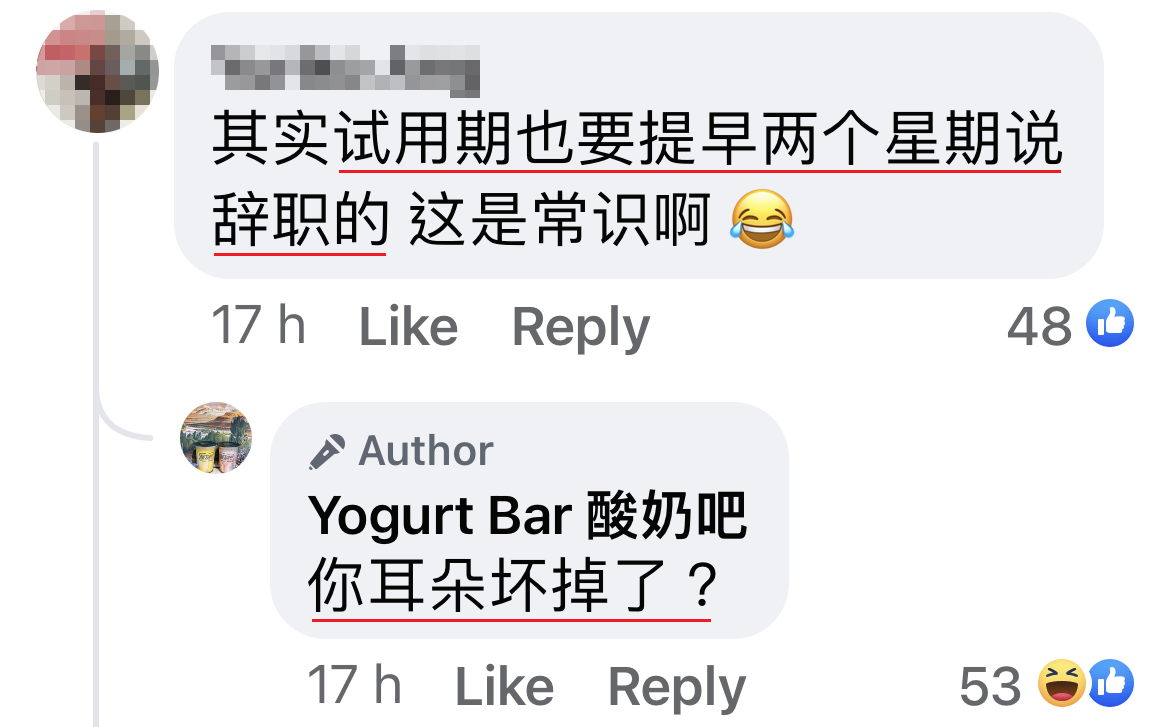Click the Author label text
Image resolution: width=1170 pixels, height=727 pixels.
pyautogui.click(x=426, y=451)
